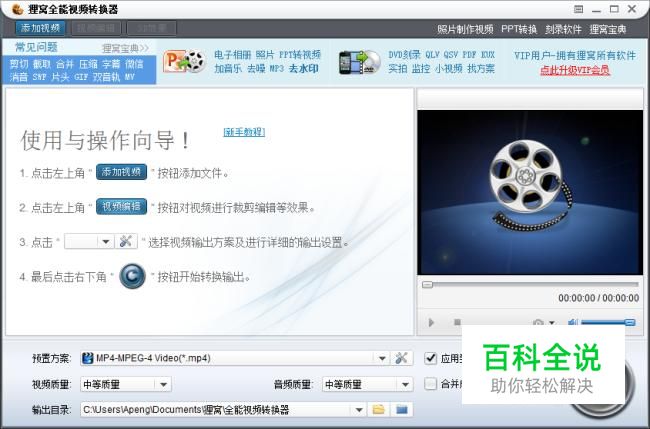The width and height of the screenshot is (650, 429).
Task: Open the PDF link
Action: (x=469, y=55)
